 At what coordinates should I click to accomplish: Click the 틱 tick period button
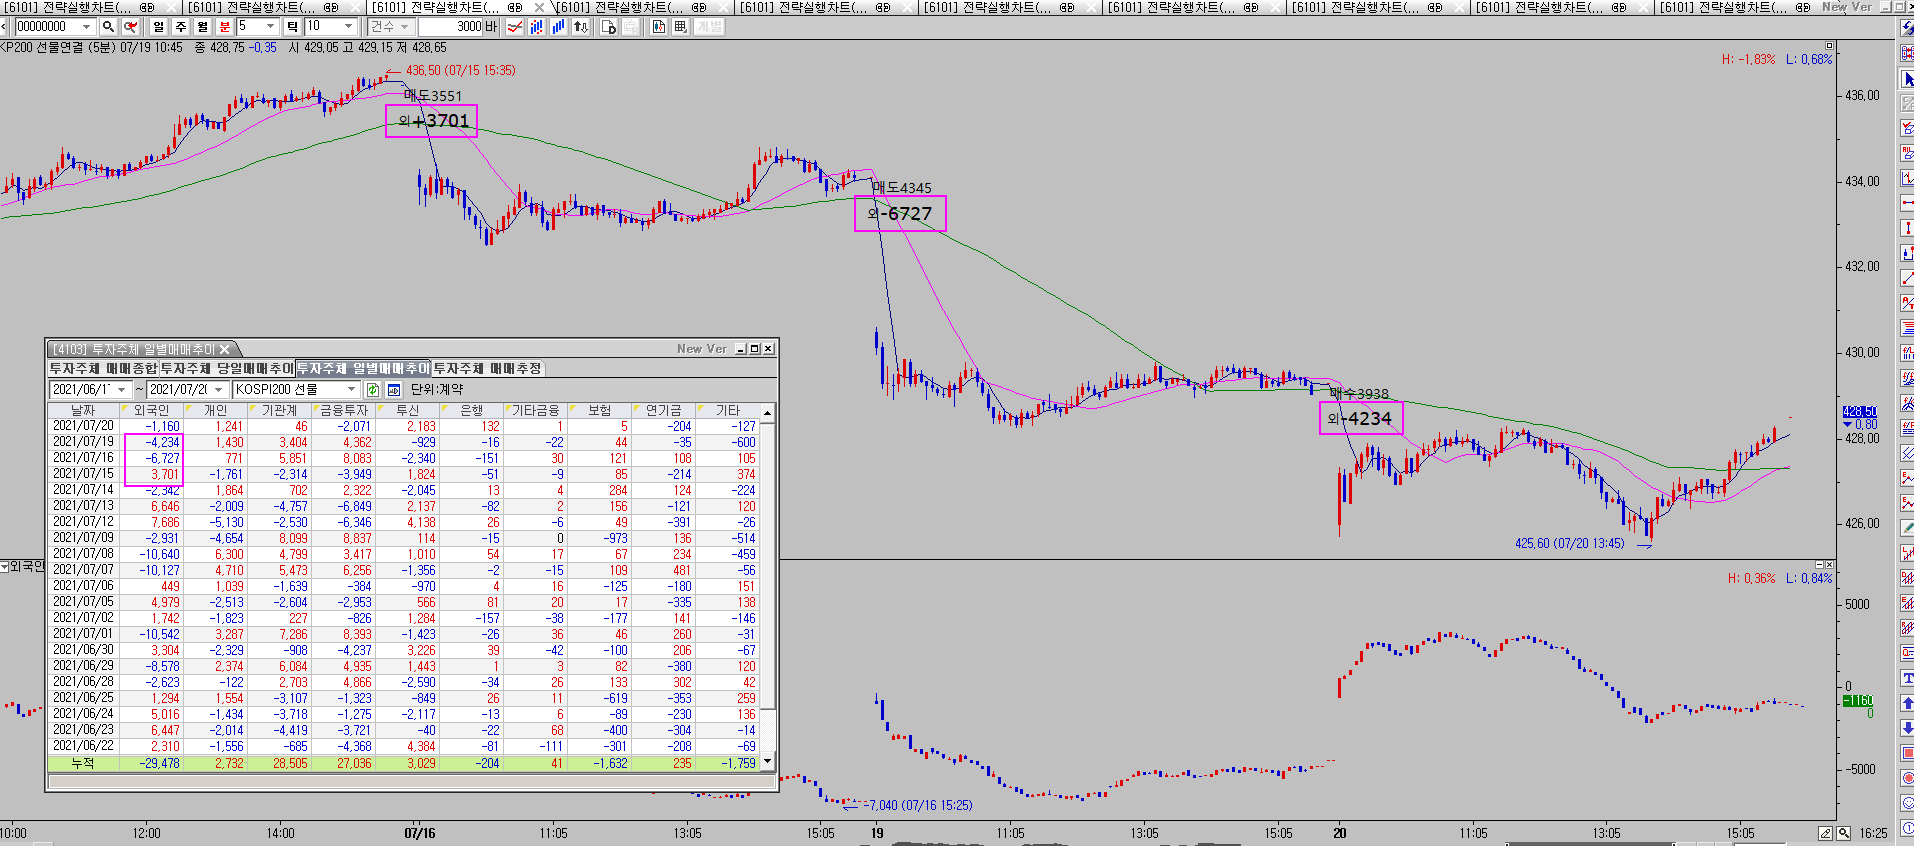[x=292, y=27]
